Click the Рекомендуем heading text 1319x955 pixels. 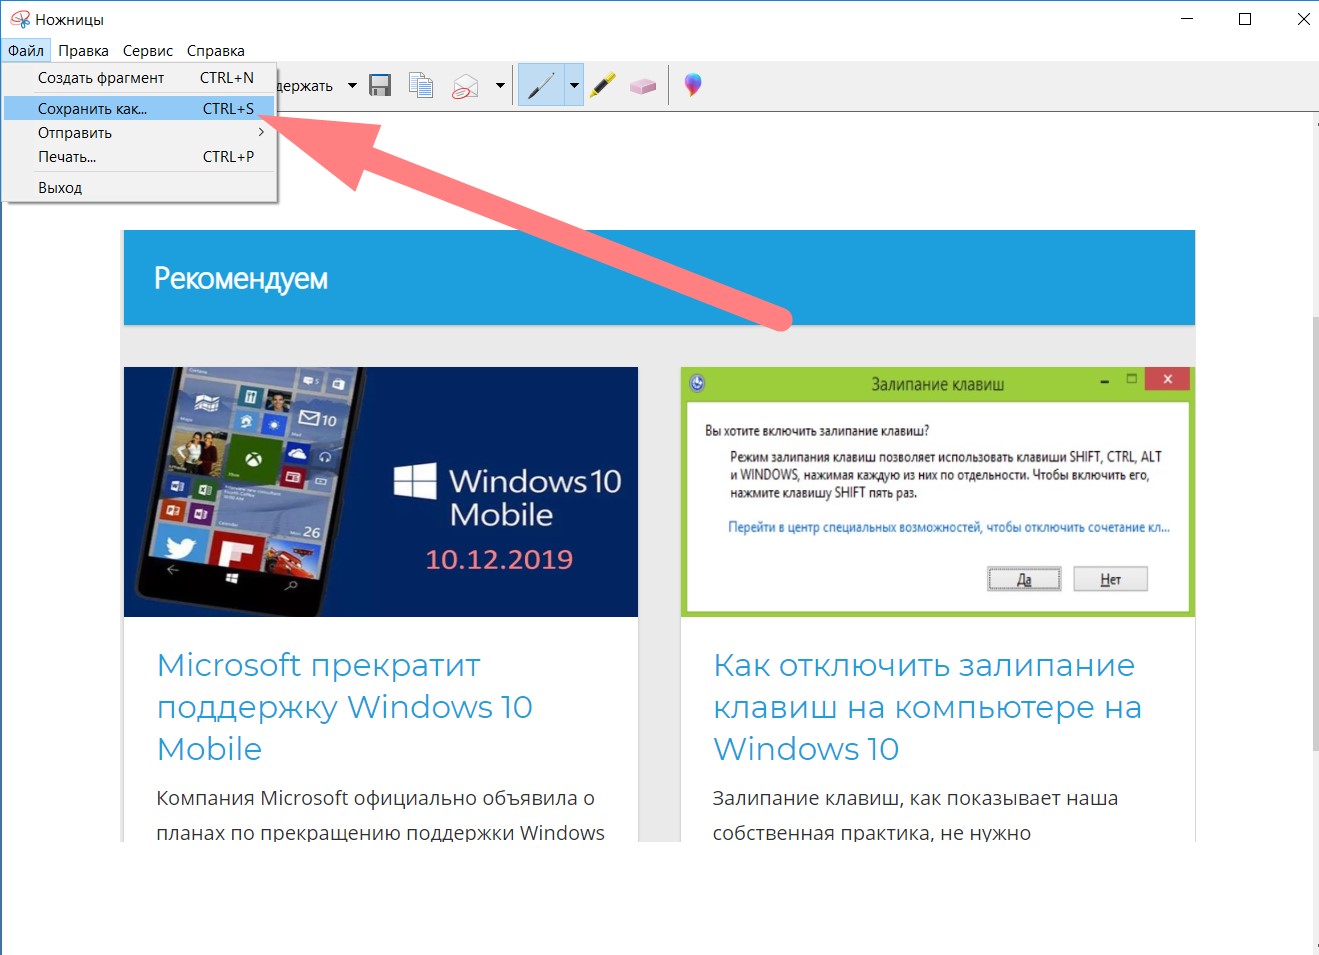[x=241, y=279]
